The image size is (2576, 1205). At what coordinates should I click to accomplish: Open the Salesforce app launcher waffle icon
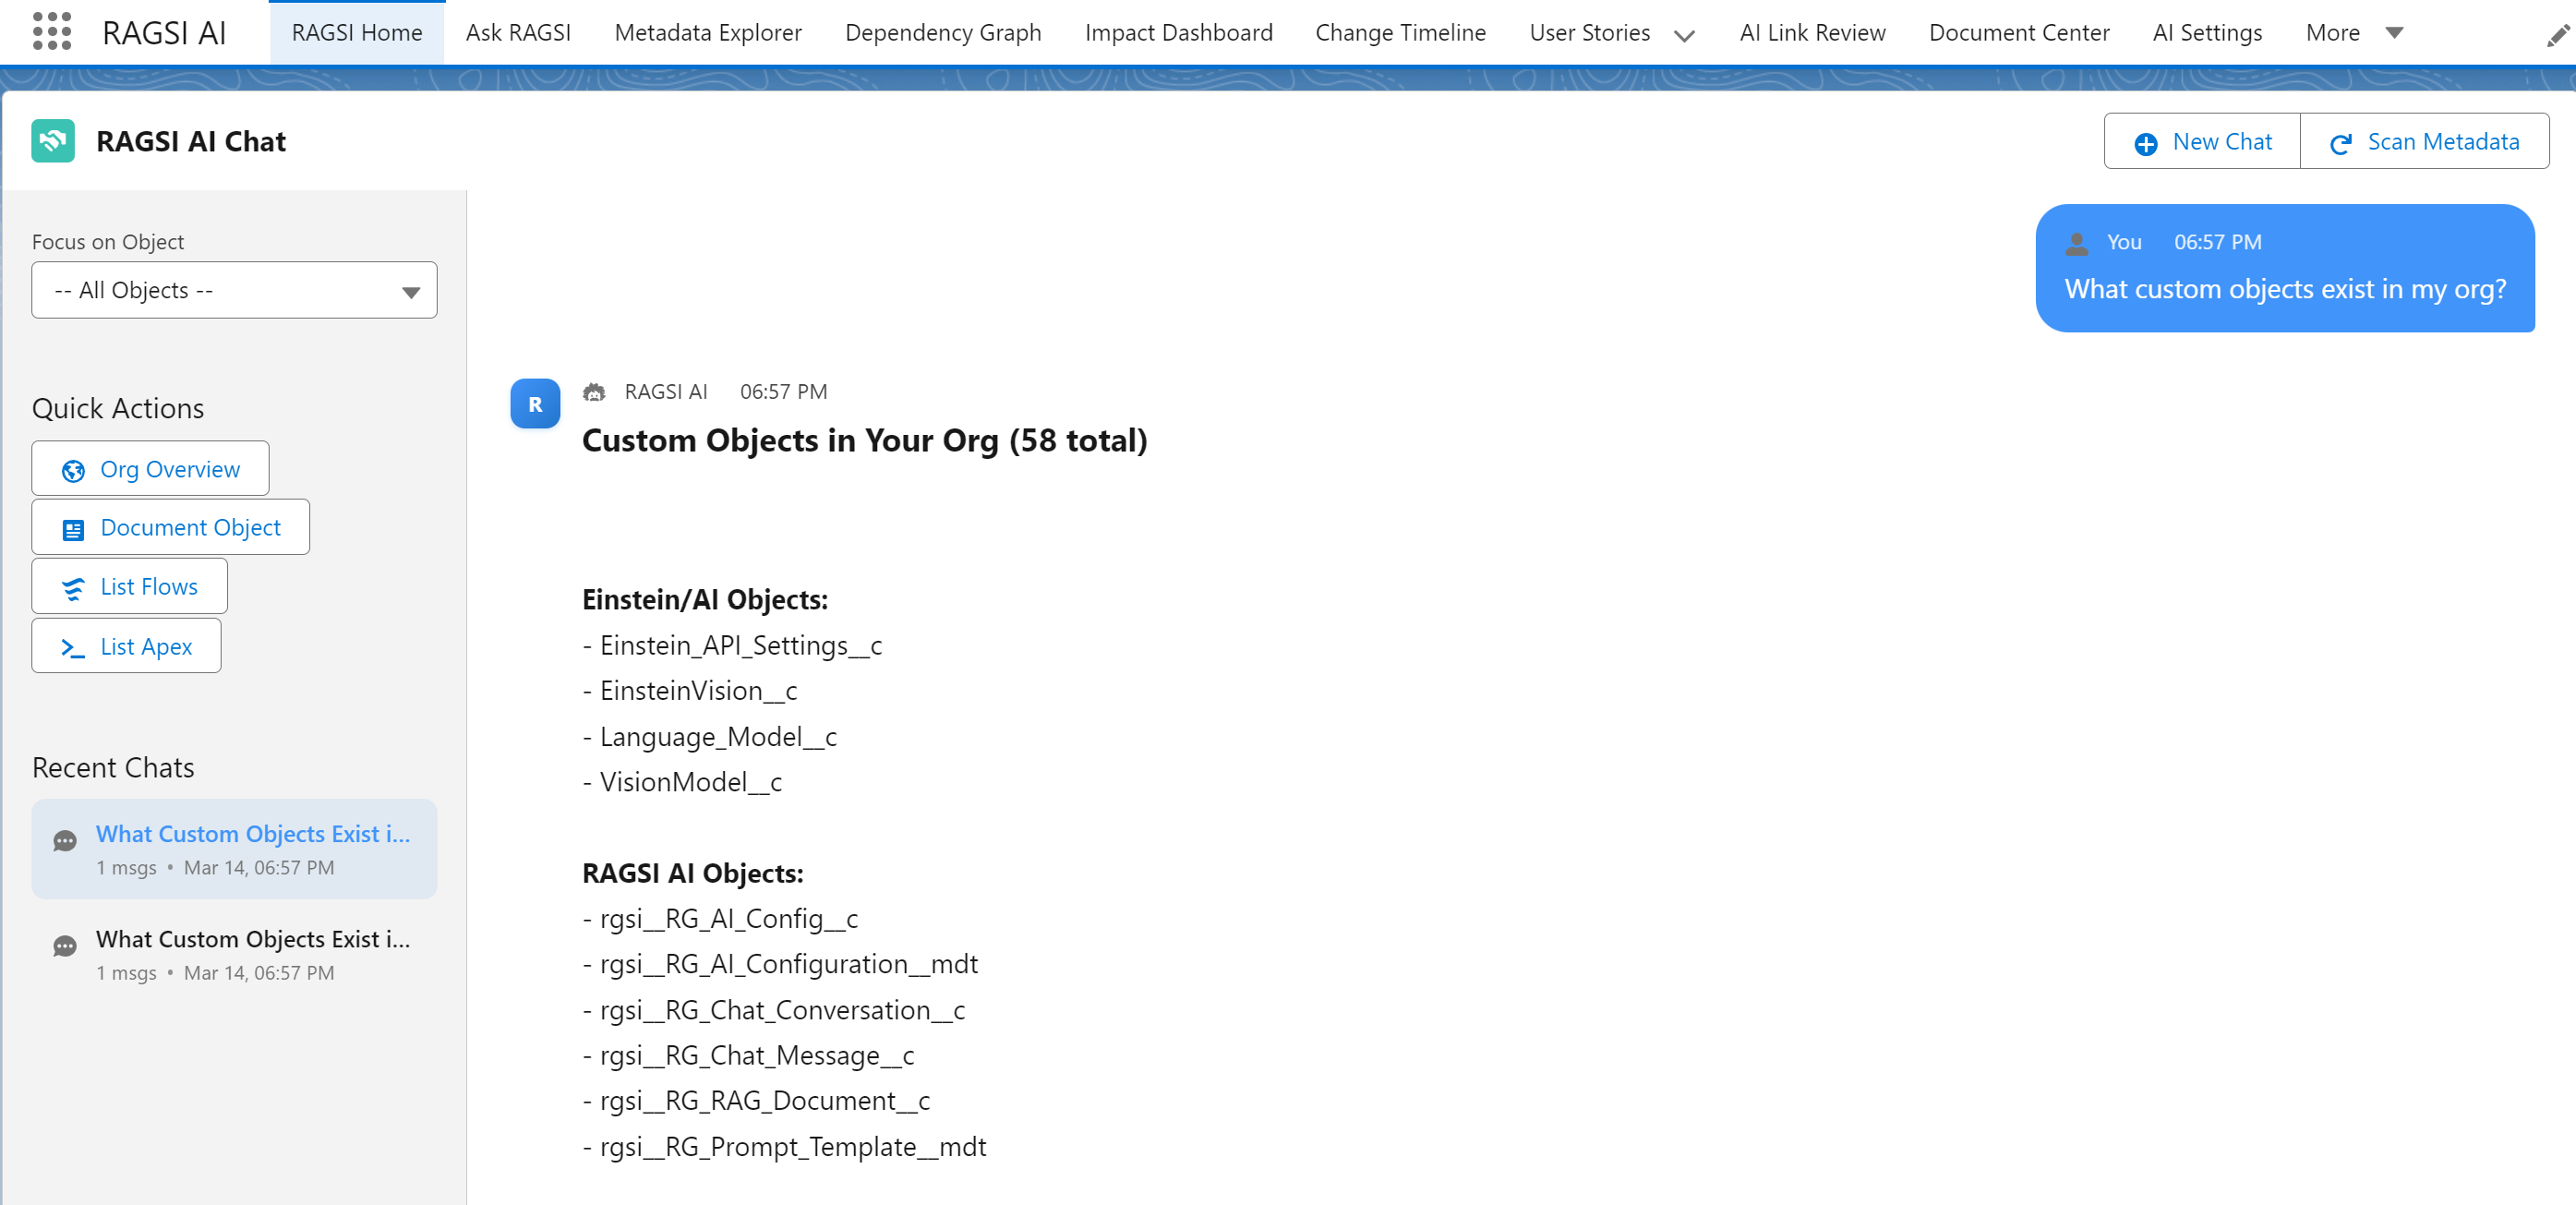pyautogui.click(x=52, y=31)
